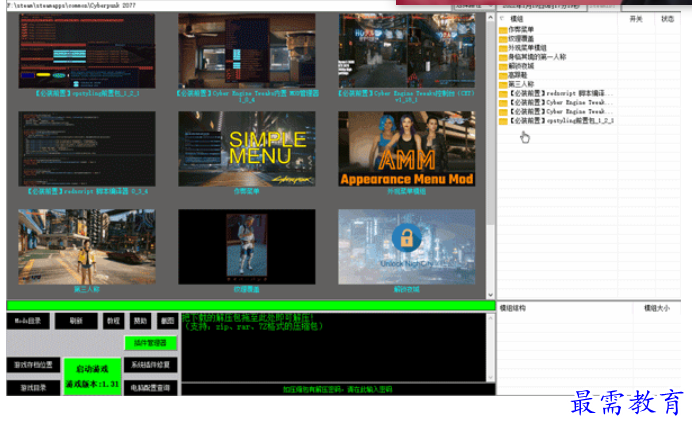Click the 系统插件修复 button
692x434 pixels.
coord(150,365)
